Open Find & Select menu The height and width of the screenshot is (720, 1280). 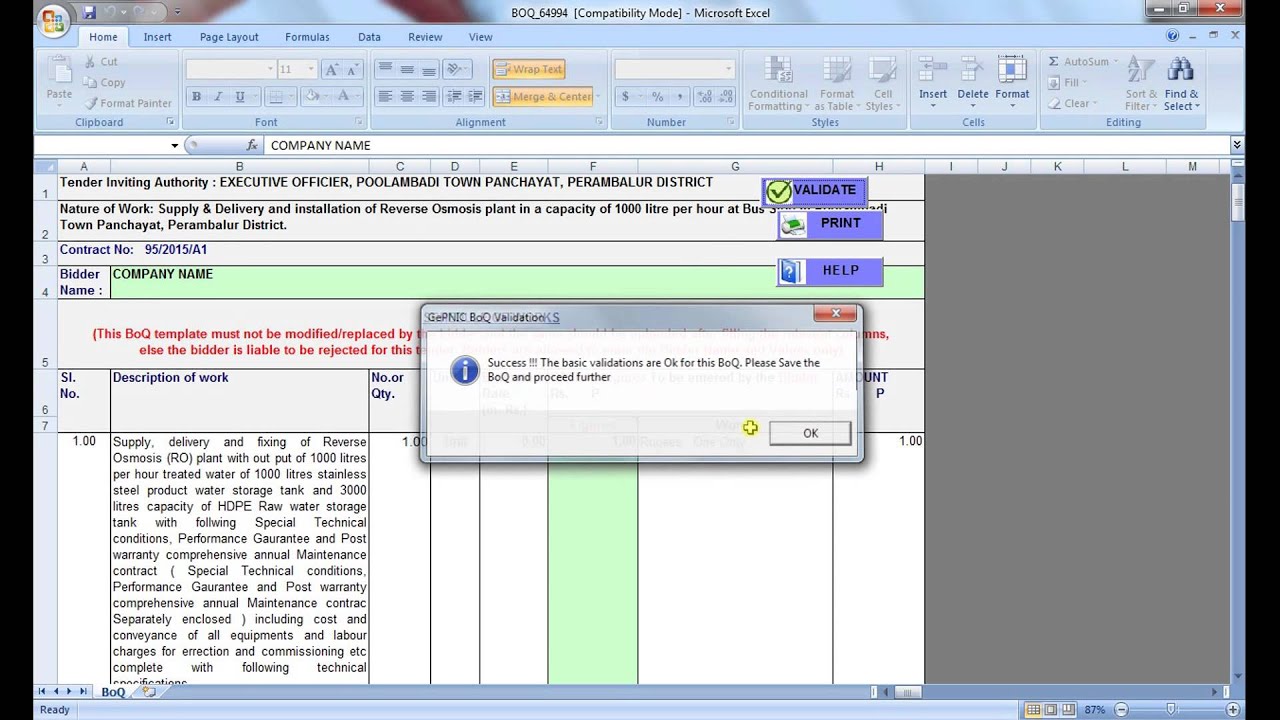(1181, 84)
